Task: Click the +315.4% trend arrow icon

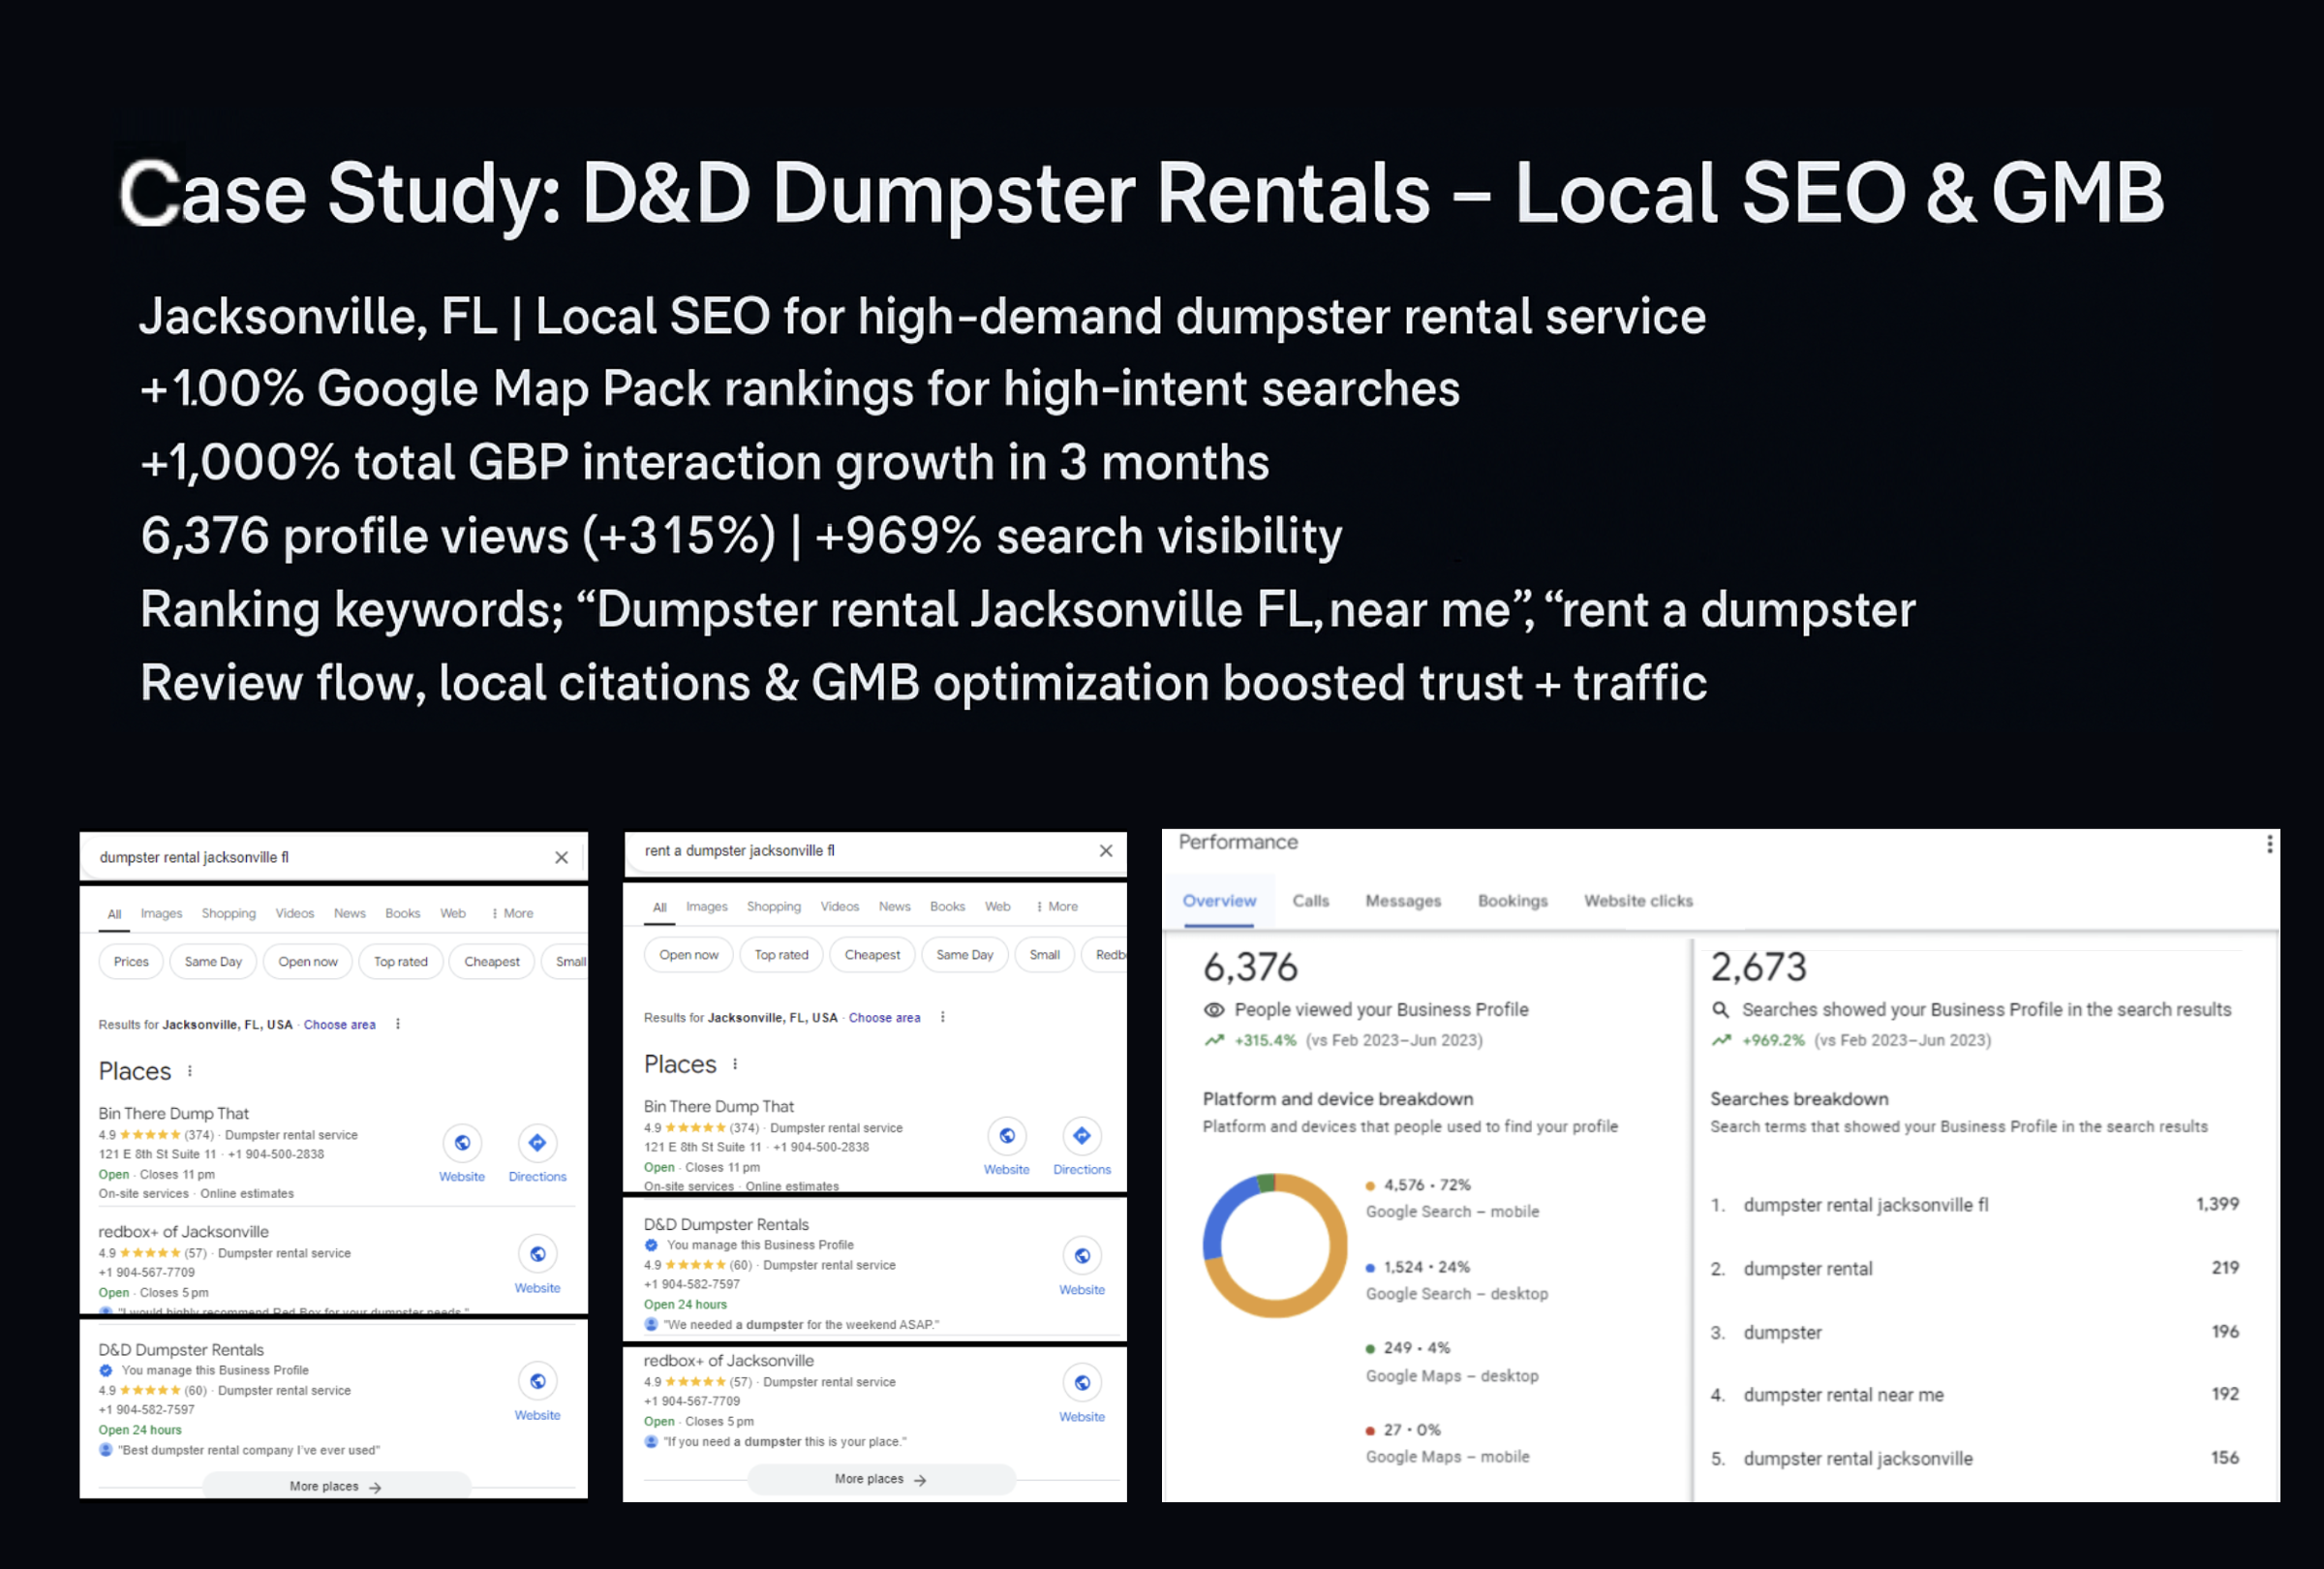Action: pyautogui.click(x=1214, y=1040)
